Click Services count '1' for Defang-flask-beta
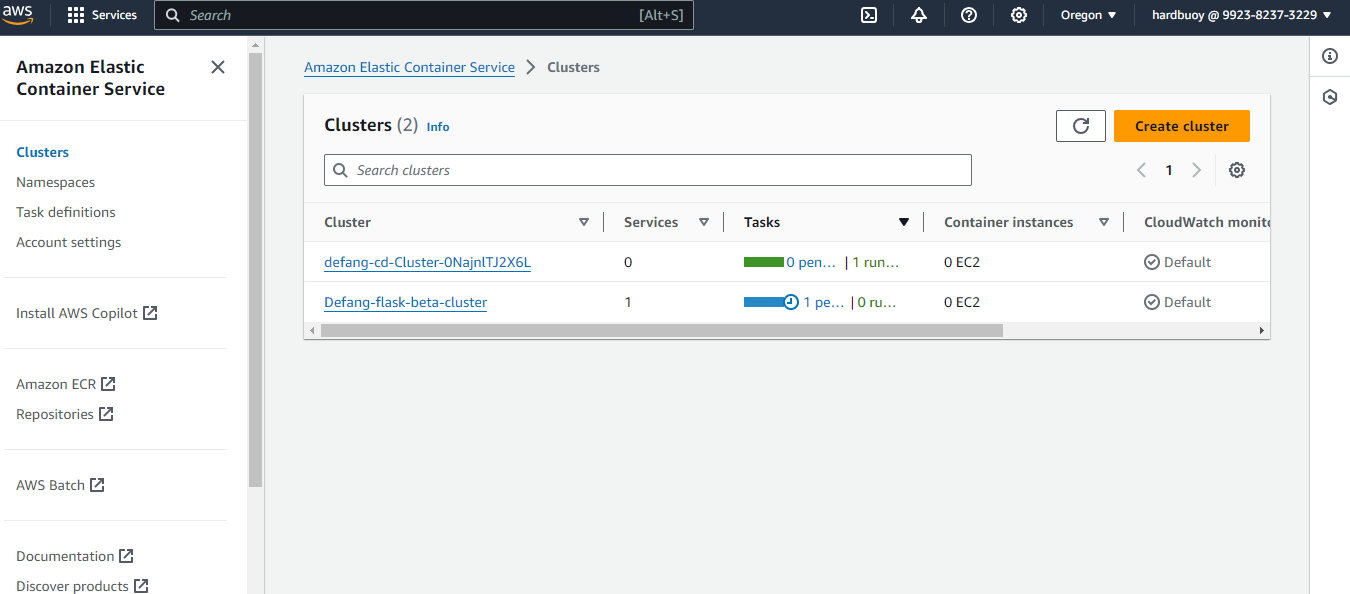Screen dimensions: 1350x594 click(x=628, y=302)
